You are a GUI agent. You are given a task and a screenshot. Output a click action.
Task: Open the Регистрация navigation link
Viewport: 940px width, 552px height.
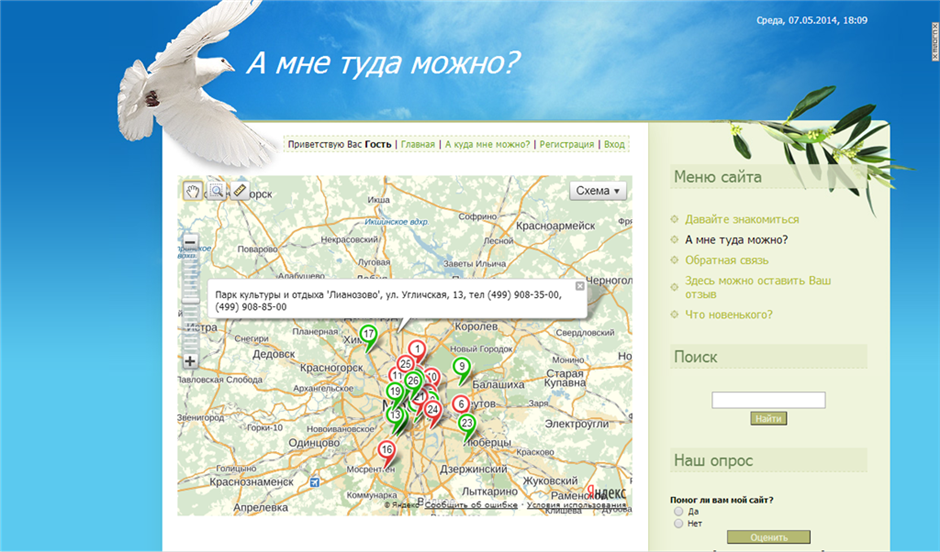click(x=567, y=145)
